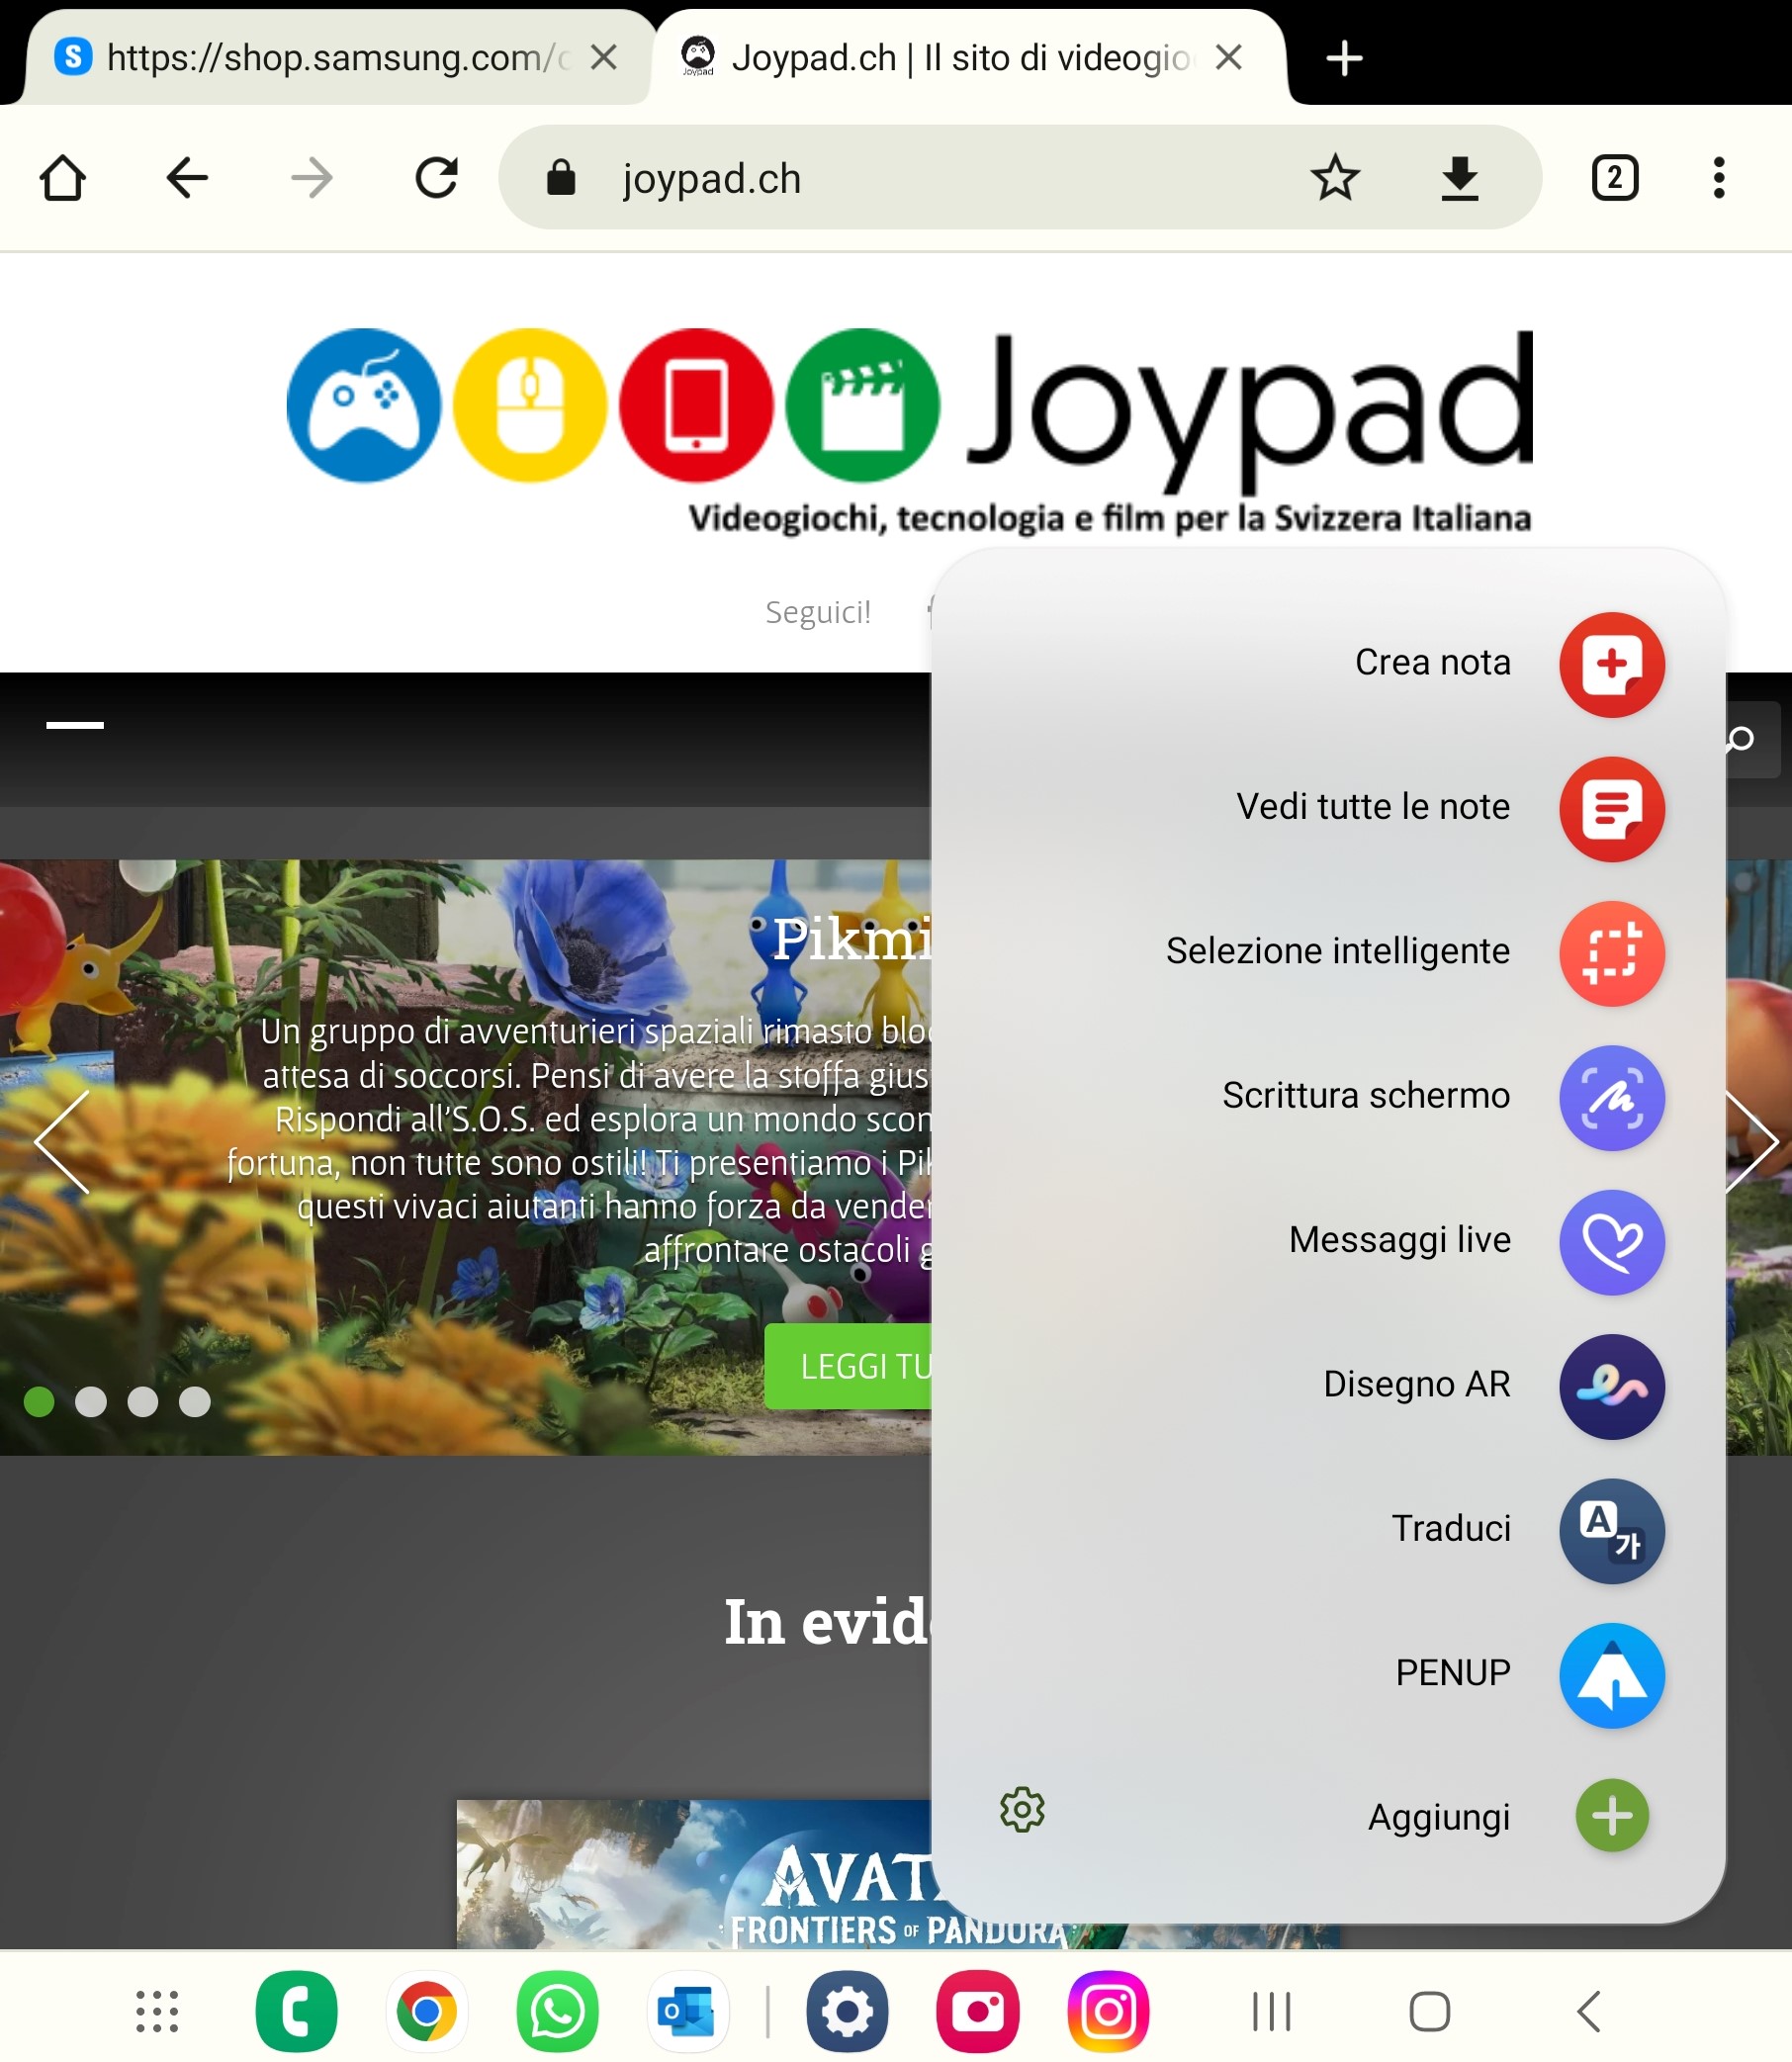
Task: Click the Pikmin slide title
Action: coord(852,938)
